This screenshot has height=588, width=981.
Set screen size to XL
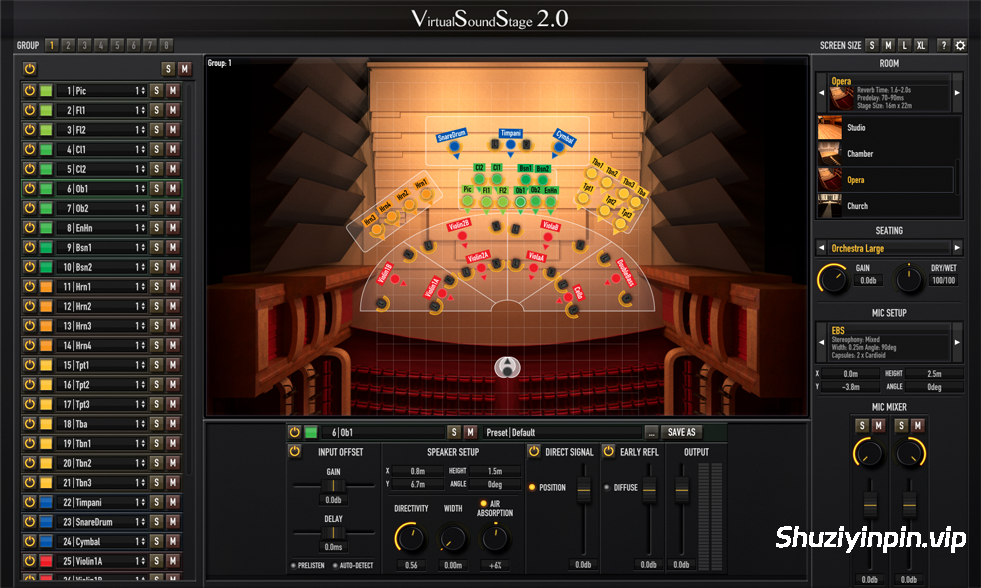coord(921,45)
